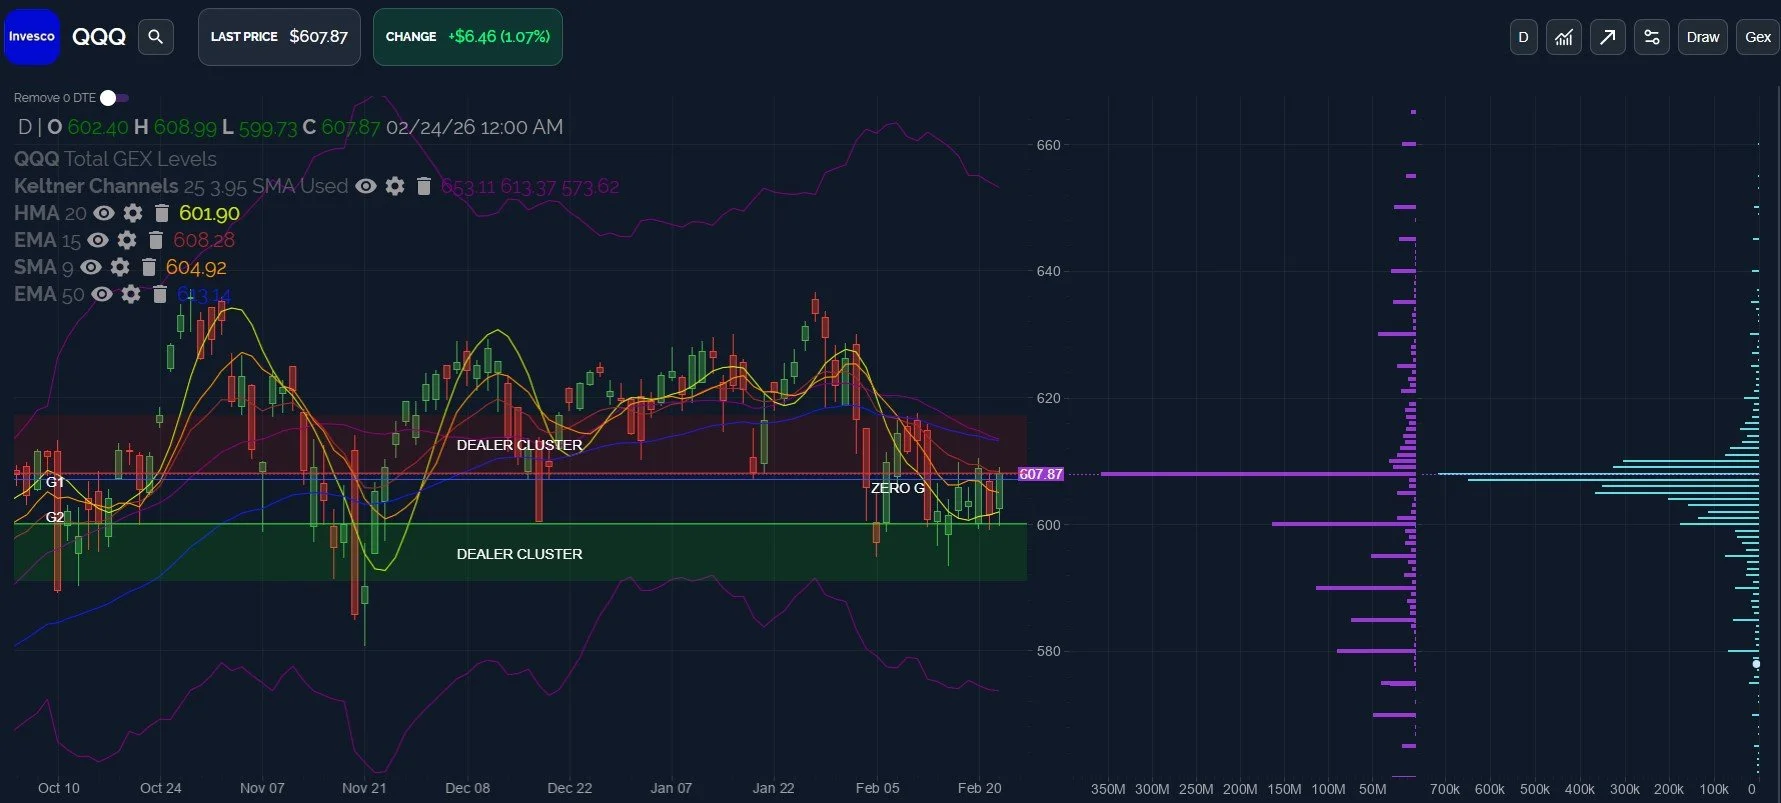The image size is (1781, 803).
Task: Click the purple GEX bar at 600
Action: (1344, 523)
